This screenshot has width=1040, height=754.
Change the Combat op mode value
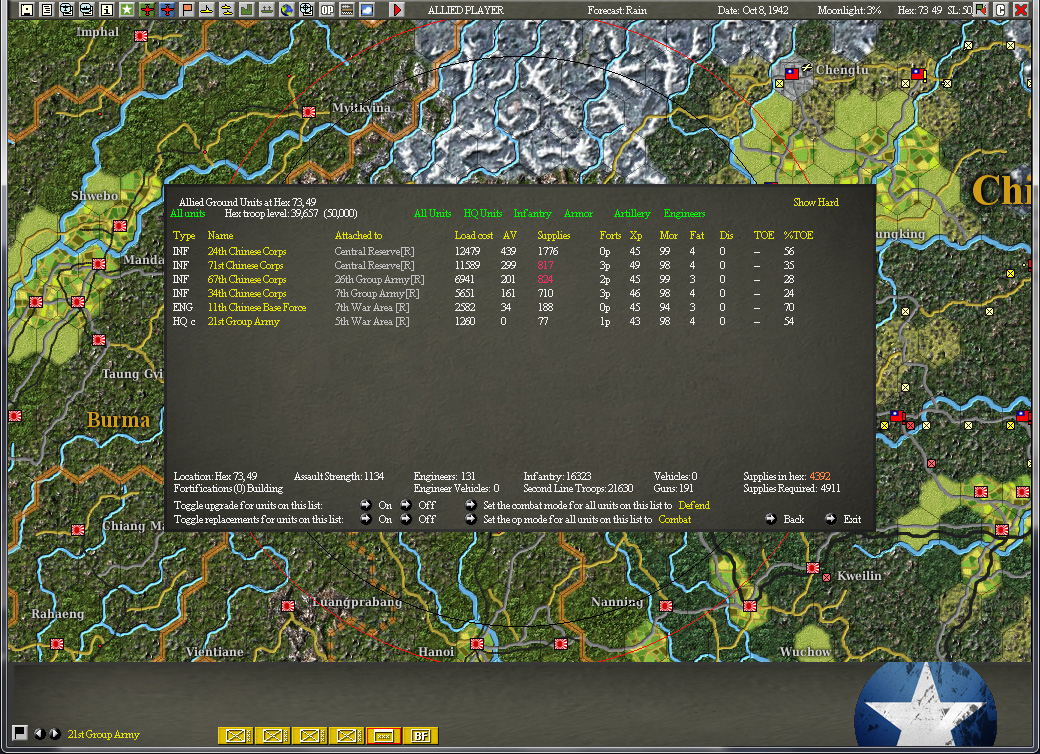675,519
